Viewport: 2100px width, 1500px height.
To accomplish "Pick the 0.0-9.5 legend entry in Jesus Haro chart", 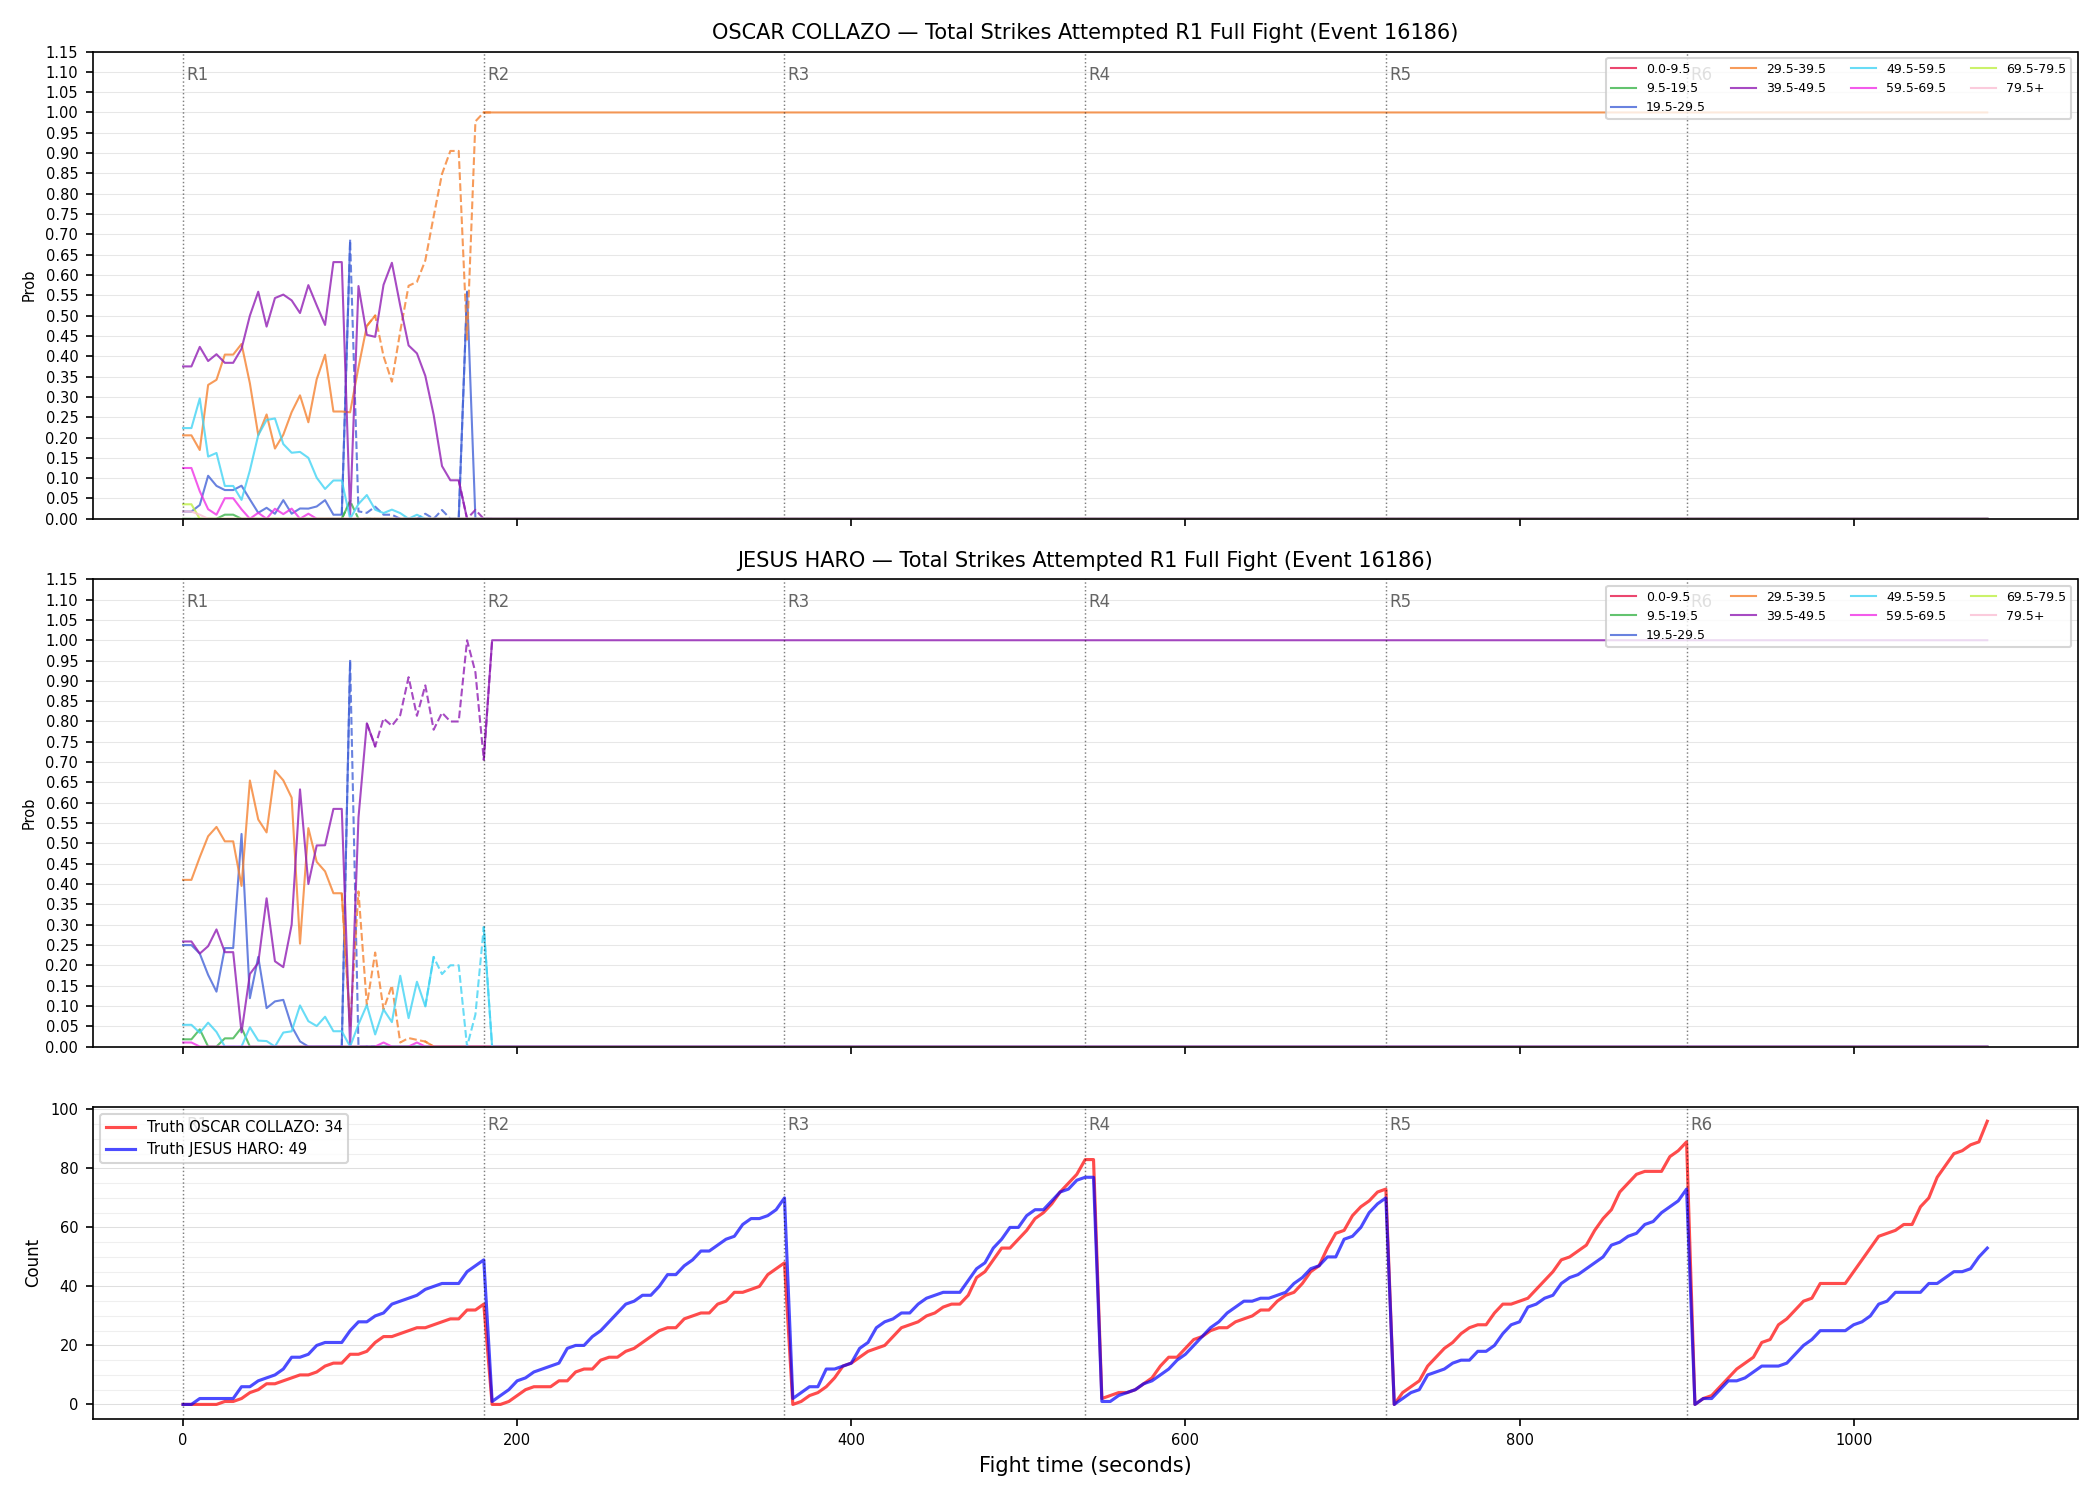I will coord(1650,597).
